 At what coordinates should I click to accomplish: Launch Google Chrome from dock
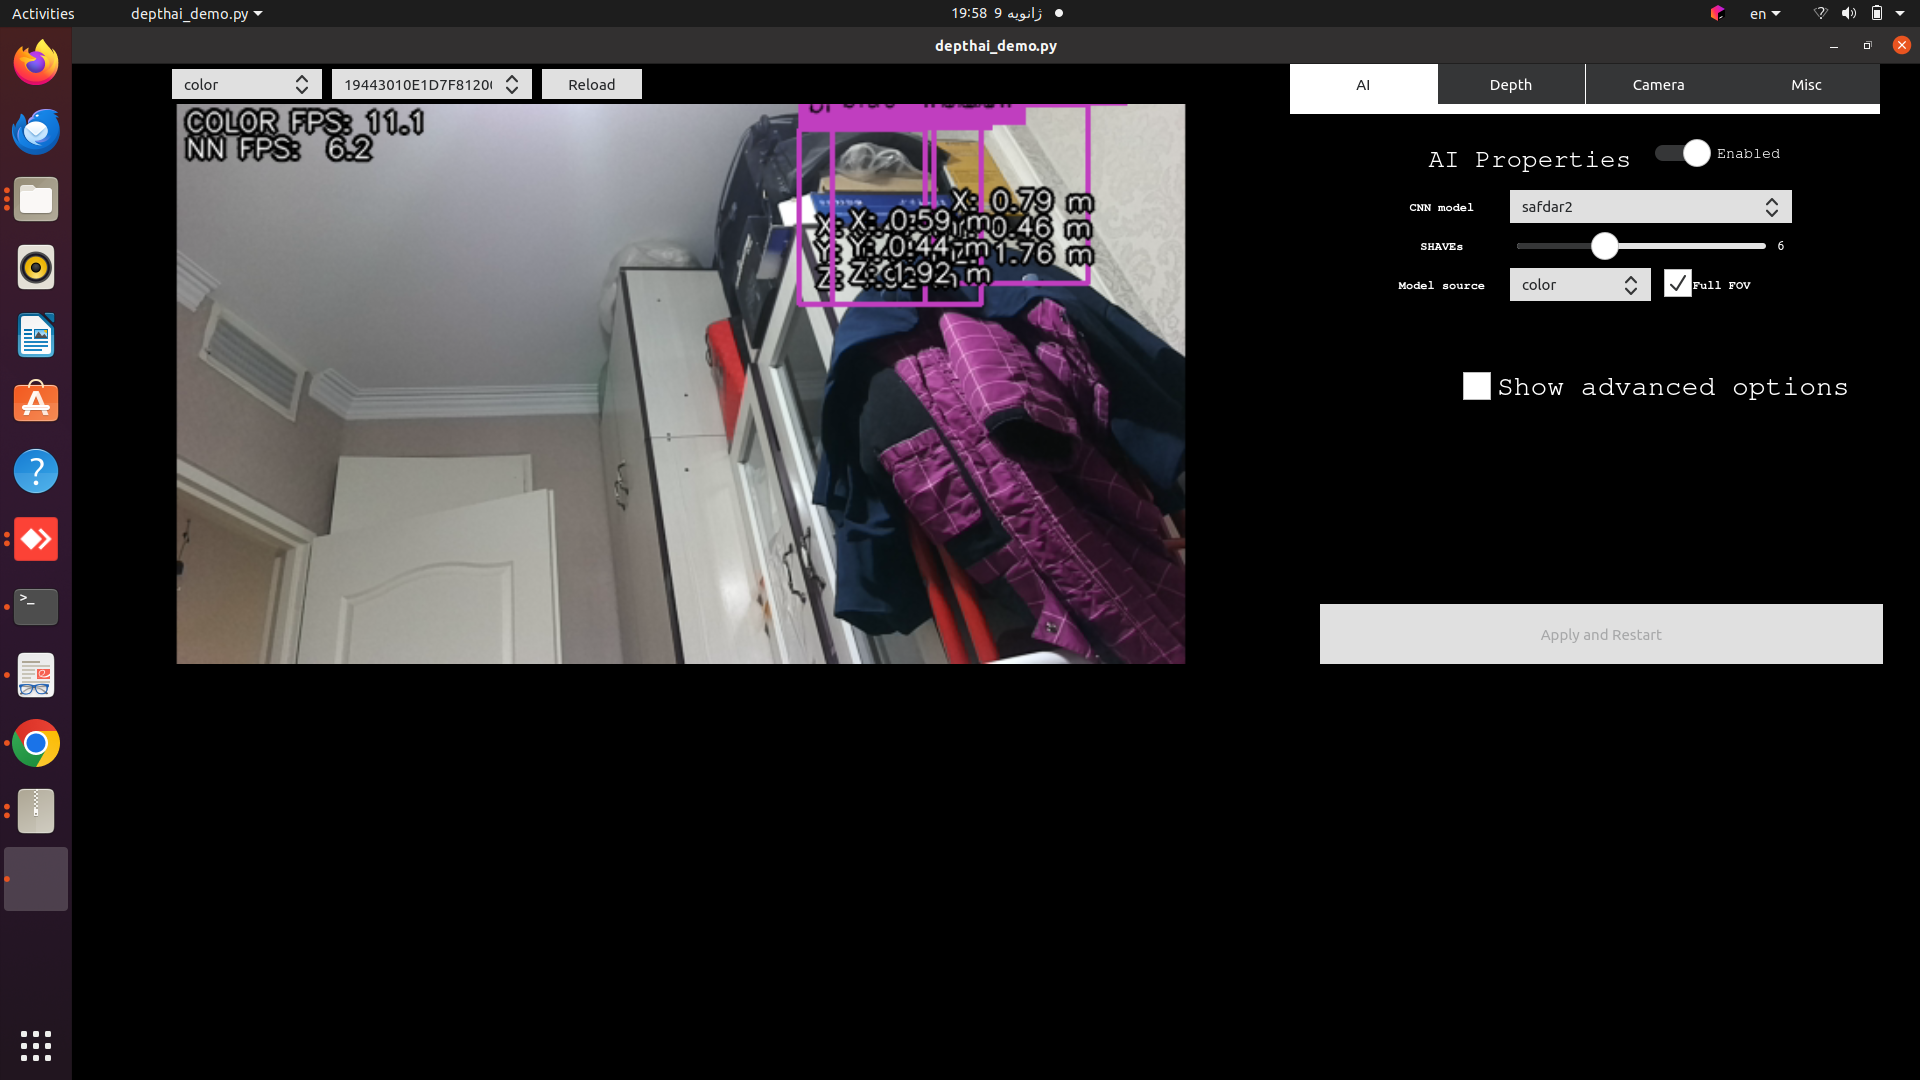coord(36,744)
